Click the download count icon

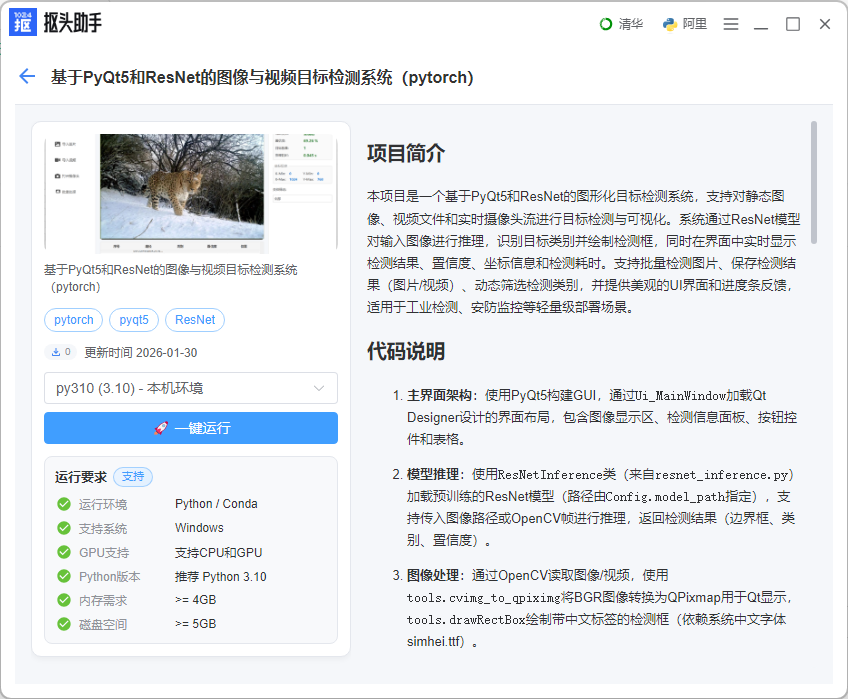pos(56,352)
